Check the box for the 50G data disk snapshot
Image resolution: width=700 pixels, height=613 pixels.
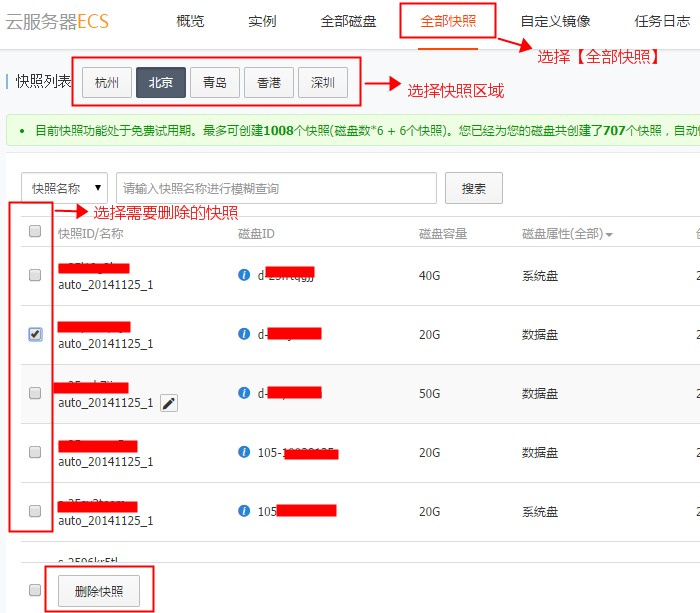click(x=35, y=393)
